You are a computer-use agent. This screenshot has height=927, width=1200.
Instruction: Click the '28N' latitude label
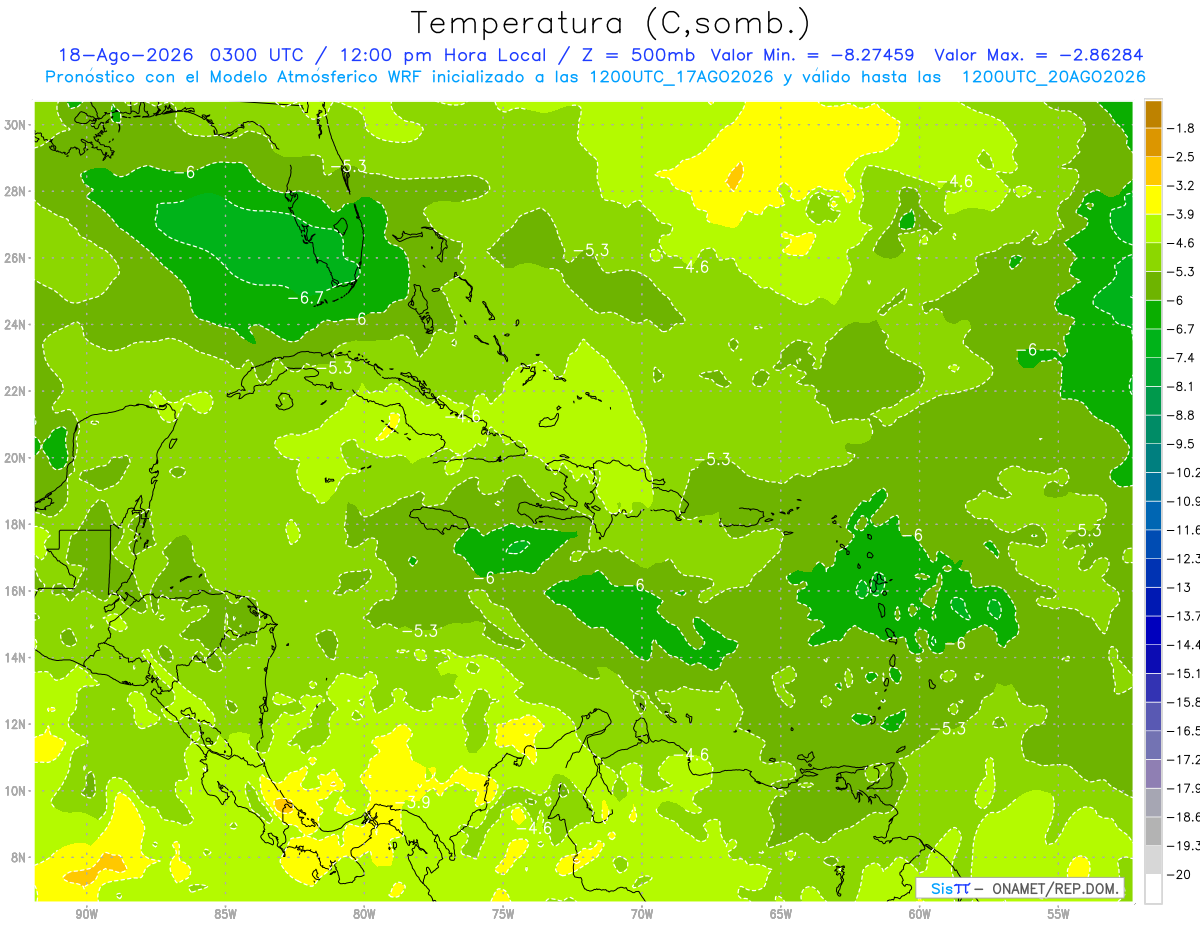coord(17,191)
